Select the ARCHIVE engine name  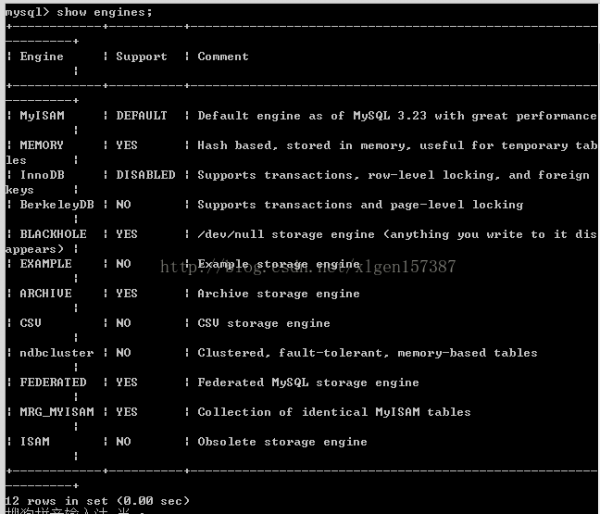point(46,293)
